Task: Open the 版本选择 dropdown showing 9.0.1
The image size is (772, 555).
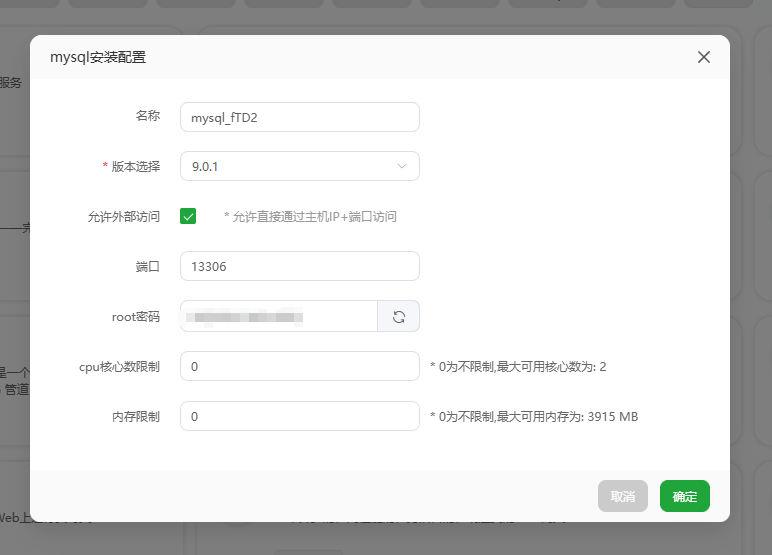Action: pyautogui.click(x=290, y=167)
